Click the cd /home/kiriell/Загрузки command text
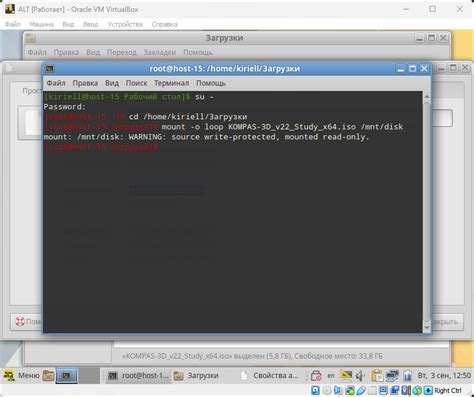The height and width of the screenshot is (397, 474). (x=188, y=117)
